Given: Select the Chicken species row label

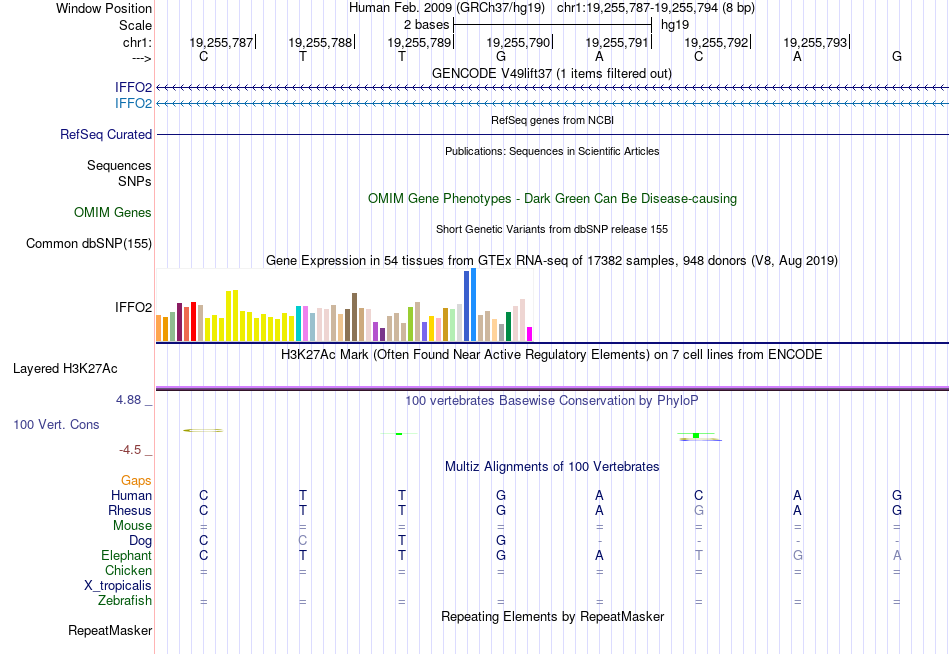Looking at the screenshot, I should tap(128, 570).
